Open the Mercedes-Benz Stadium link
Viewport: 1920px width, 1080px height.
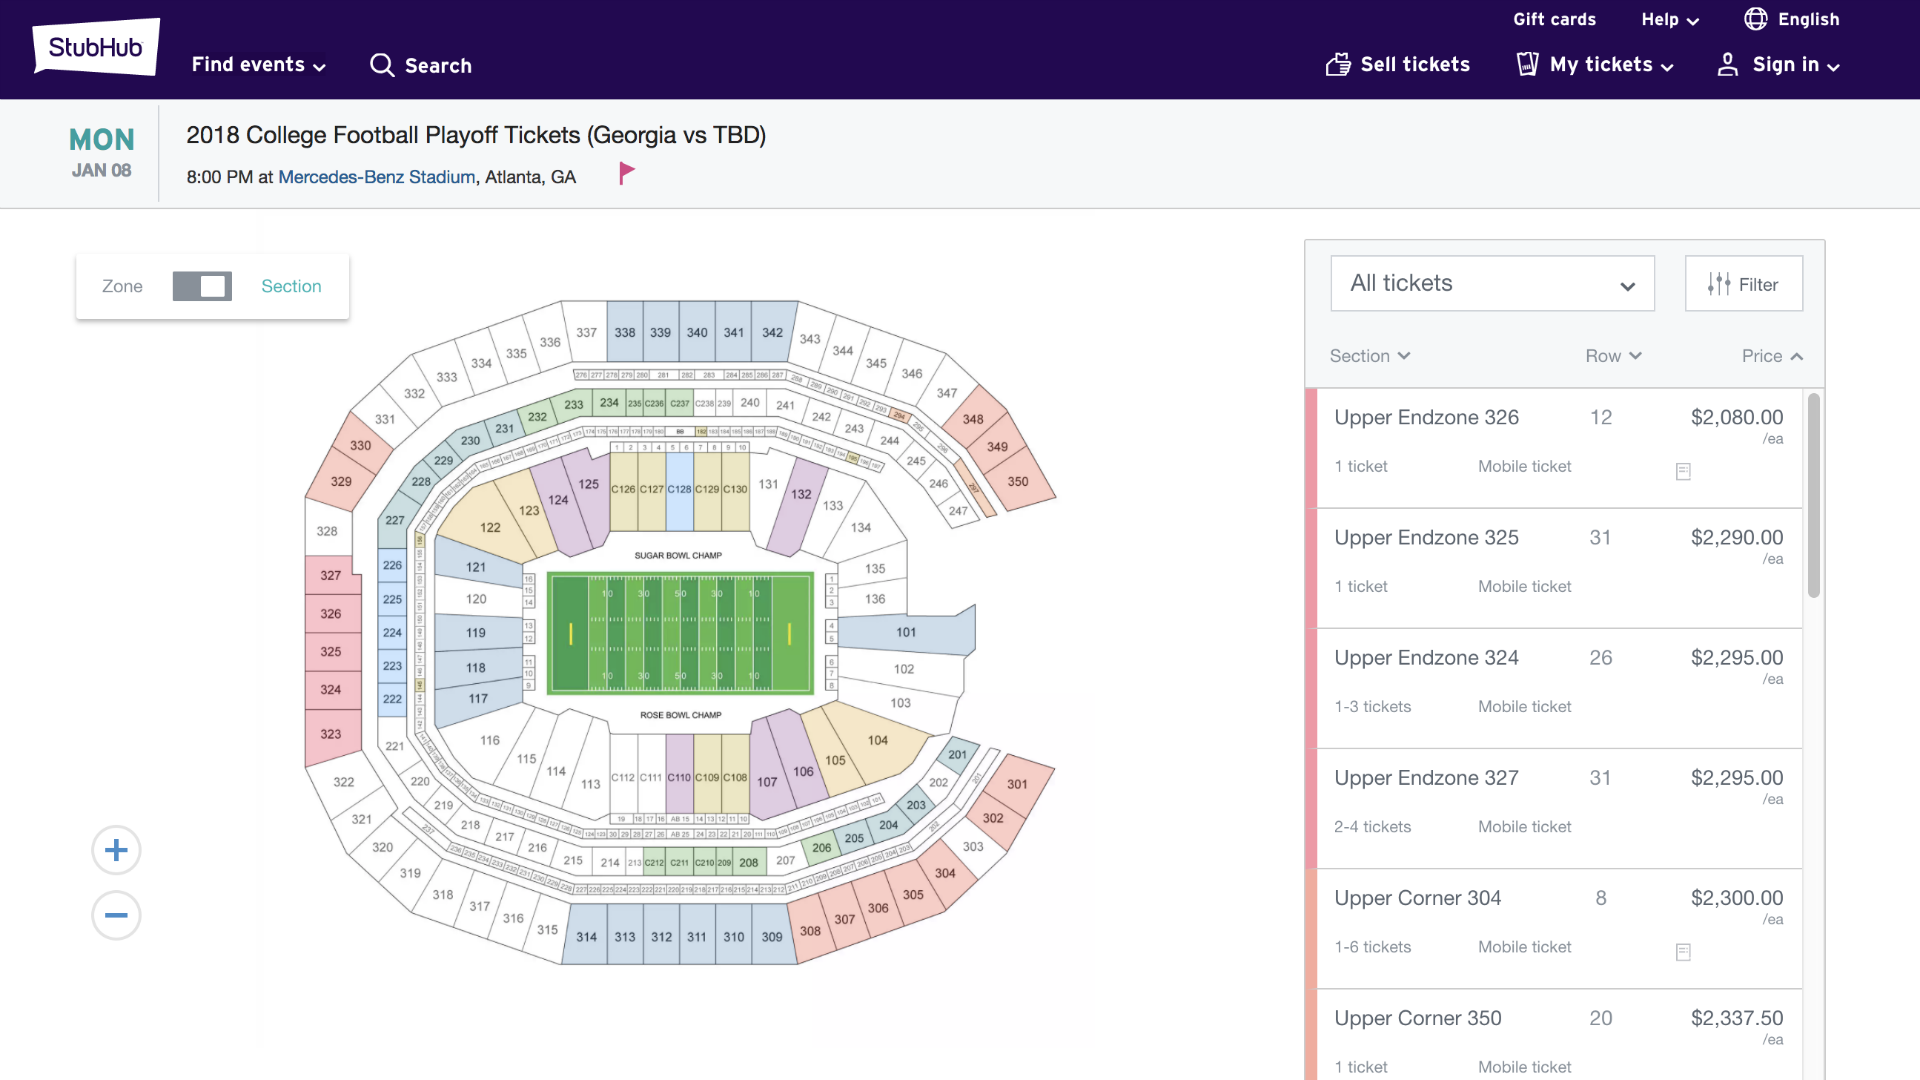tap(376, 177)
